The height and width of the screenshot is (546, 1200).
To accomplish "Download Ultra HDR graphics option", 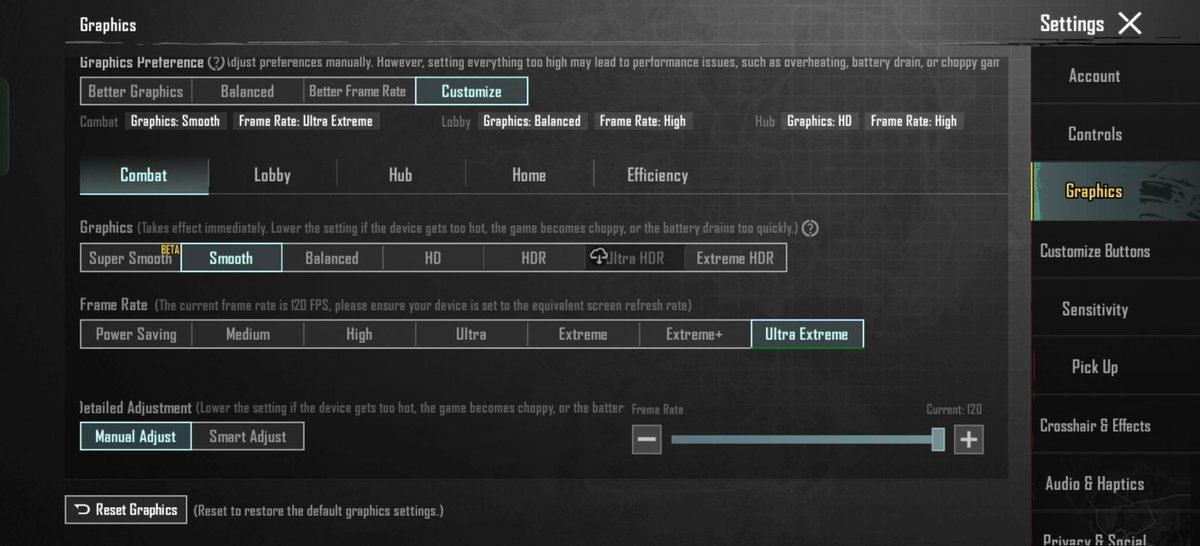I will [635, 258].
